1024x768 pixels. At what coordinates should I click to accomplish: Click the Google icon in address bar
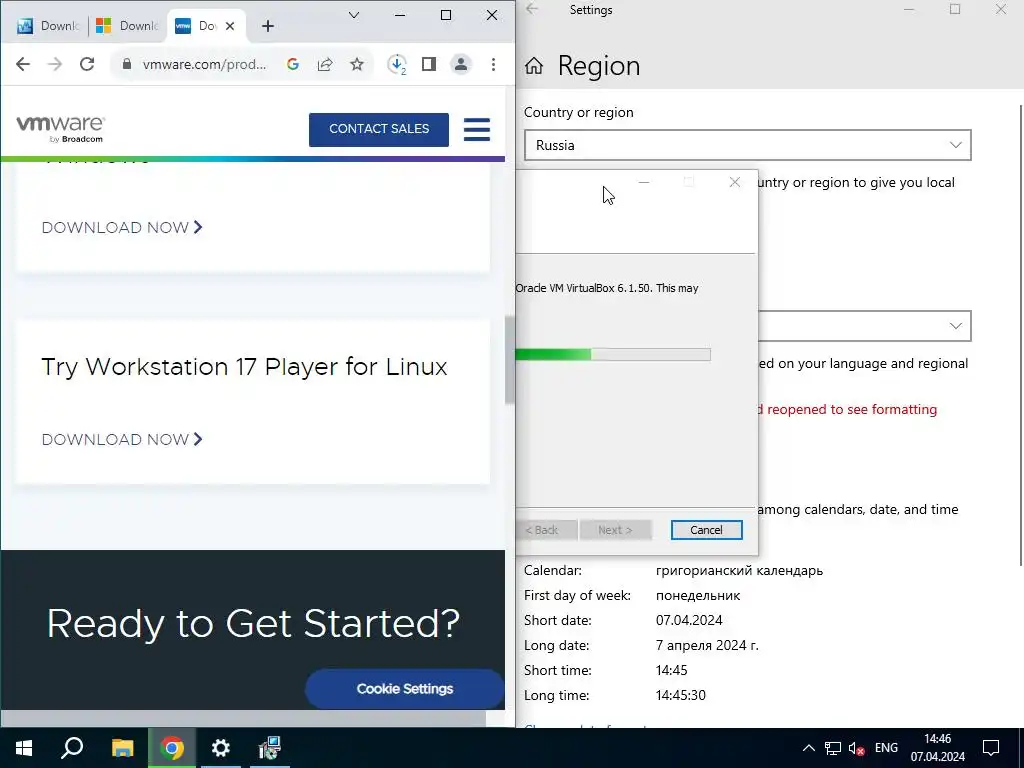[x=293, y=64]
